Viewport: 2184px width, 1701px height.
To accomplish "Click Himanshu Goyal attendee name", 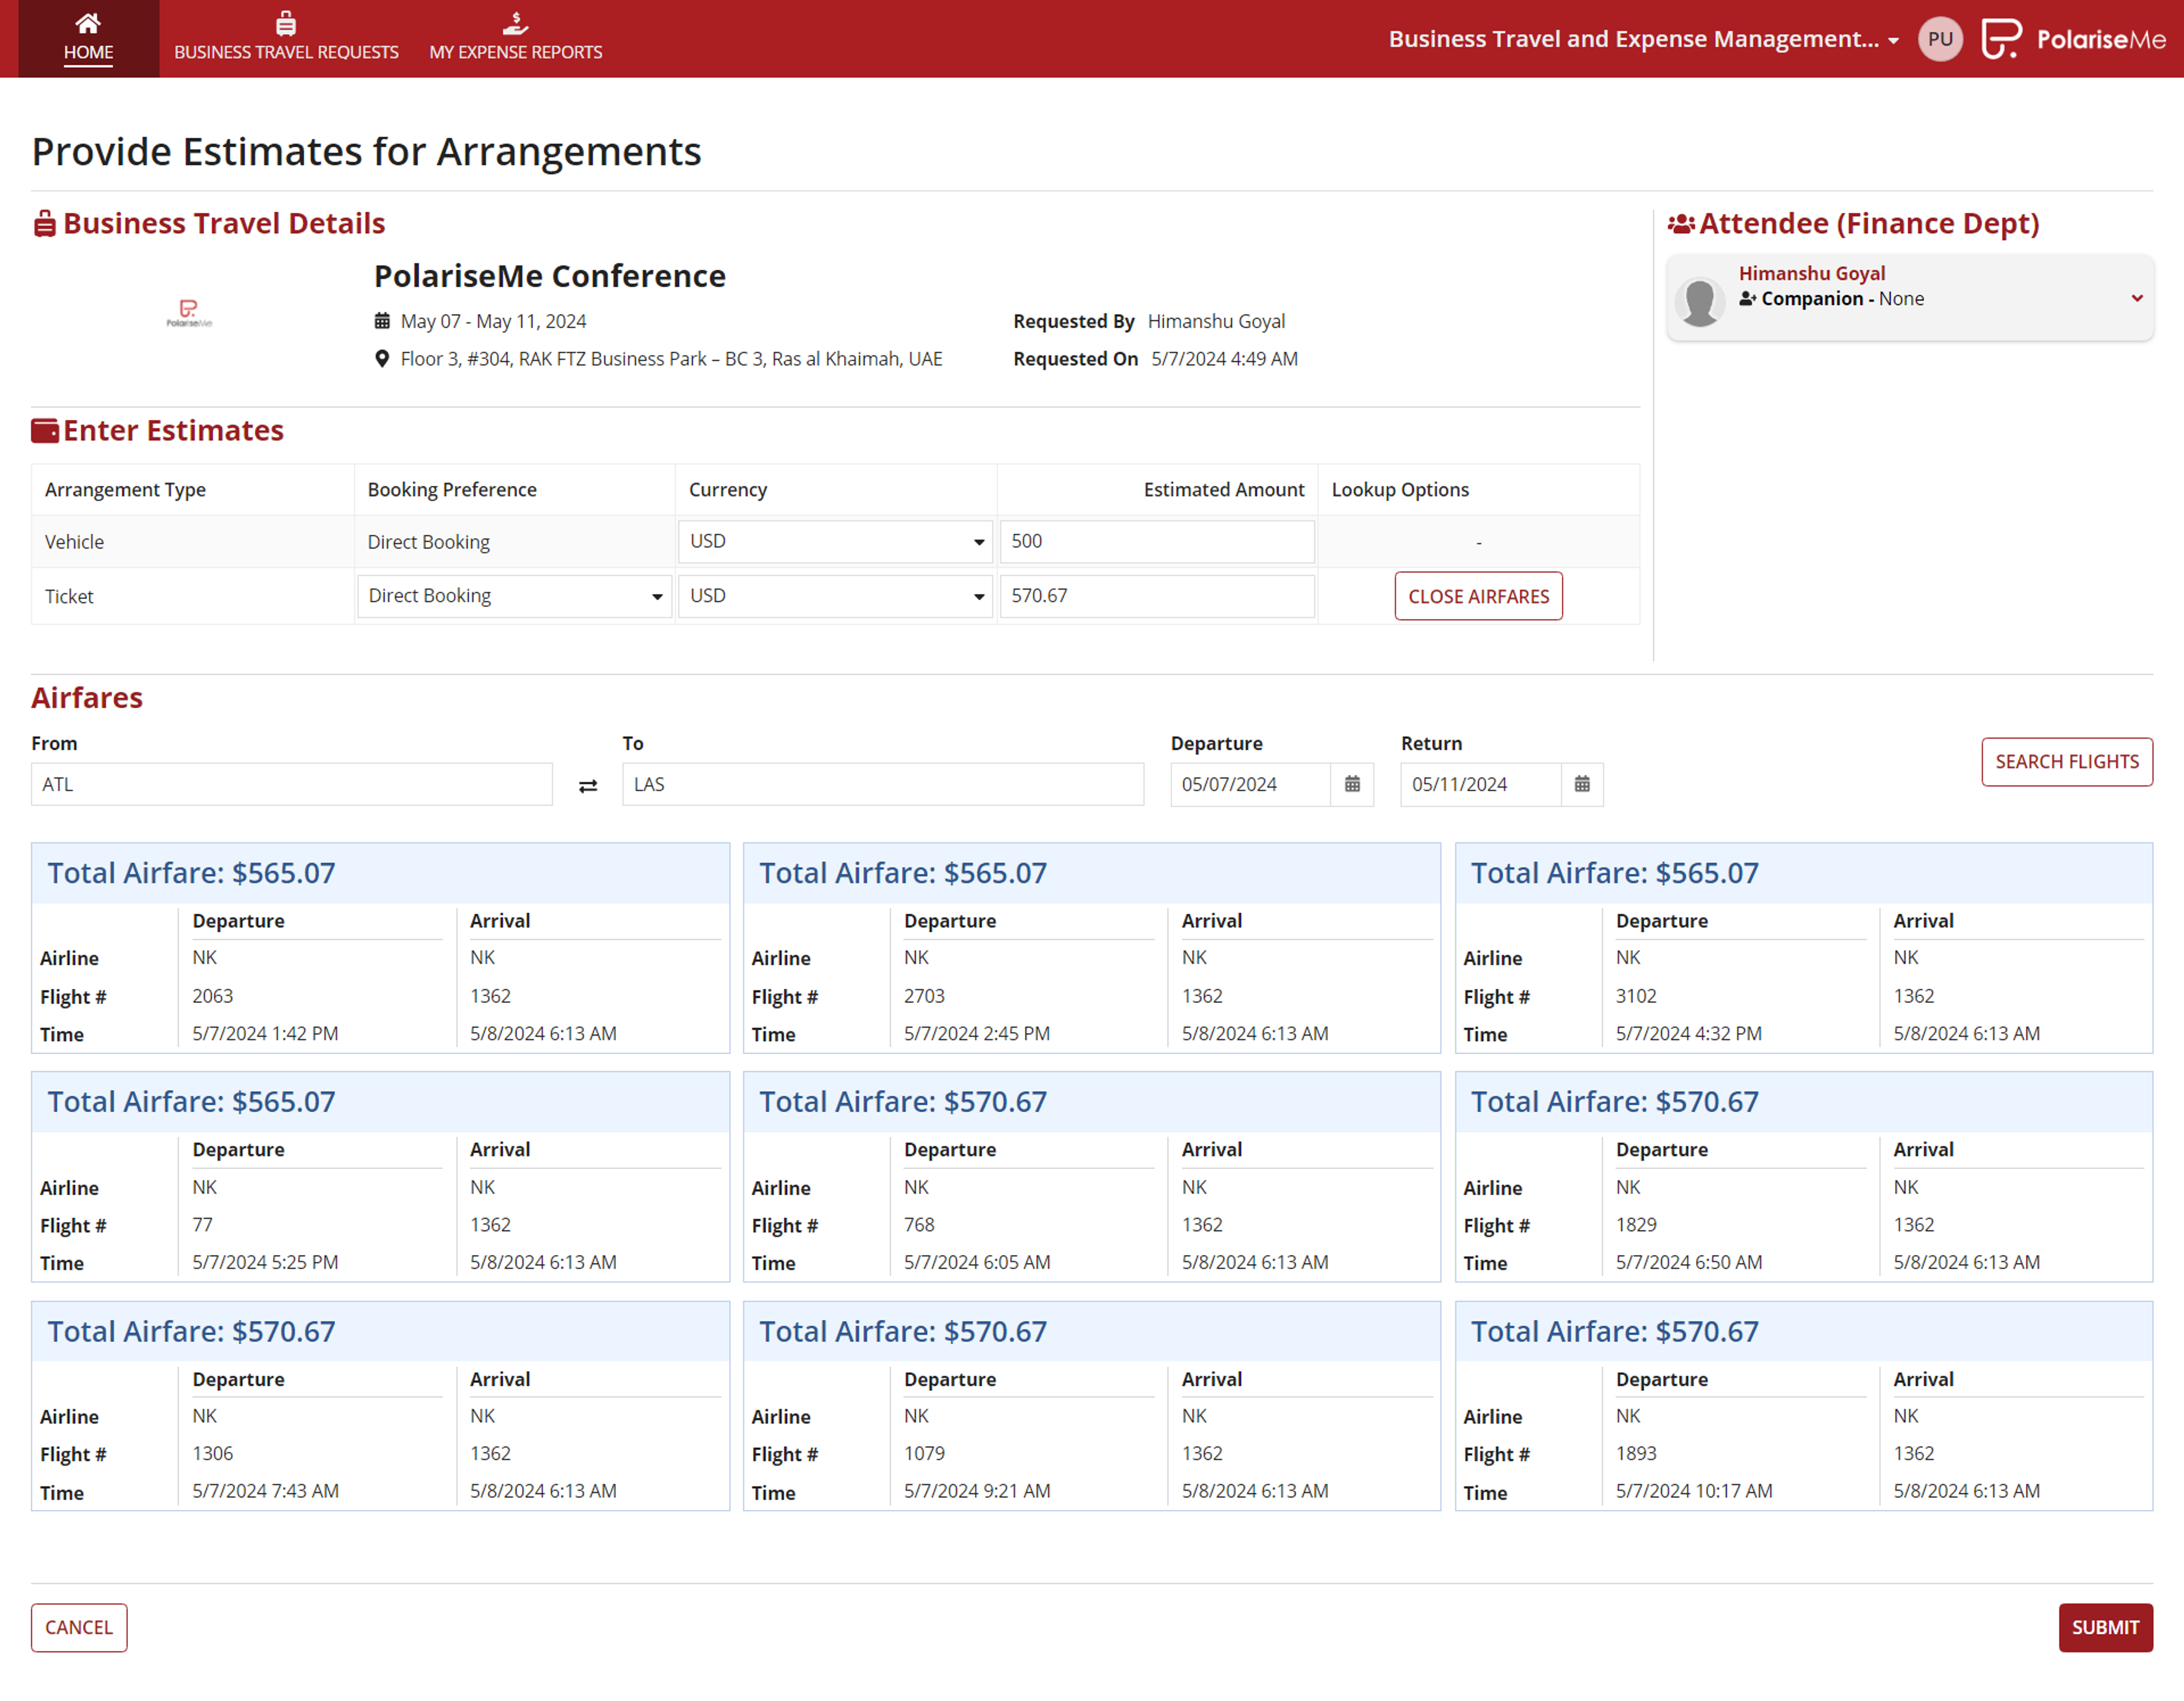I will (1811, 273).
